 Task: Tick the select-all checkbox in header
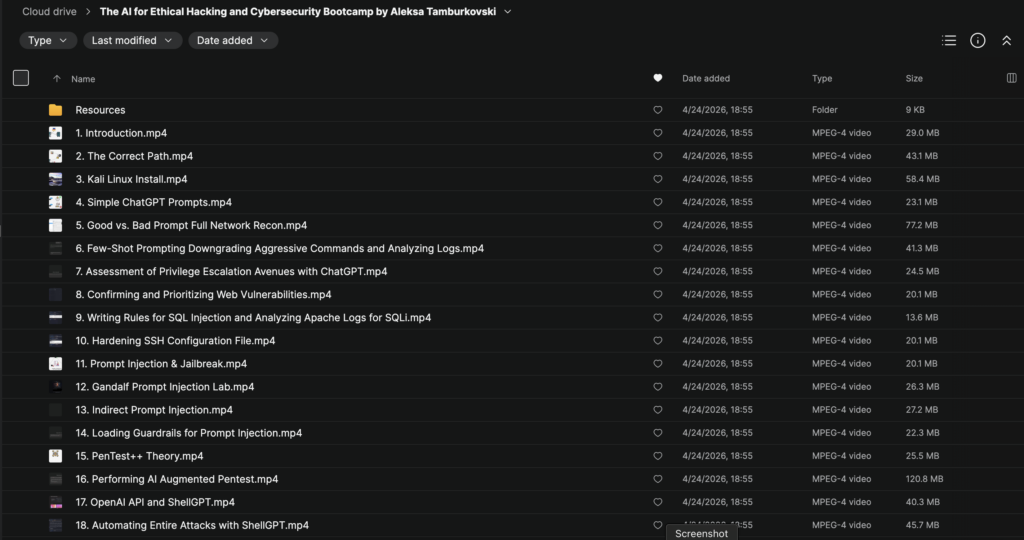point(21,78)
